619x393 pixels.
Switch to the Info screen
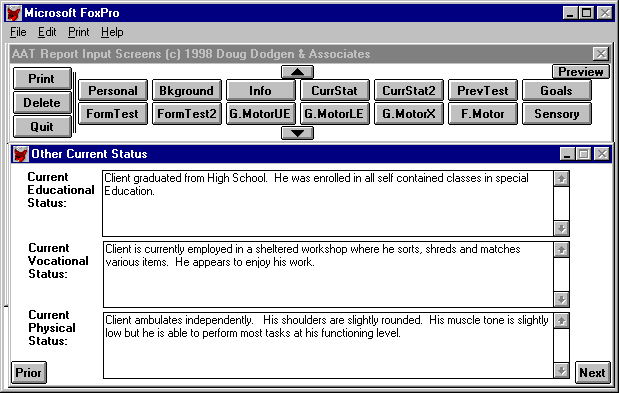(261, 90)
